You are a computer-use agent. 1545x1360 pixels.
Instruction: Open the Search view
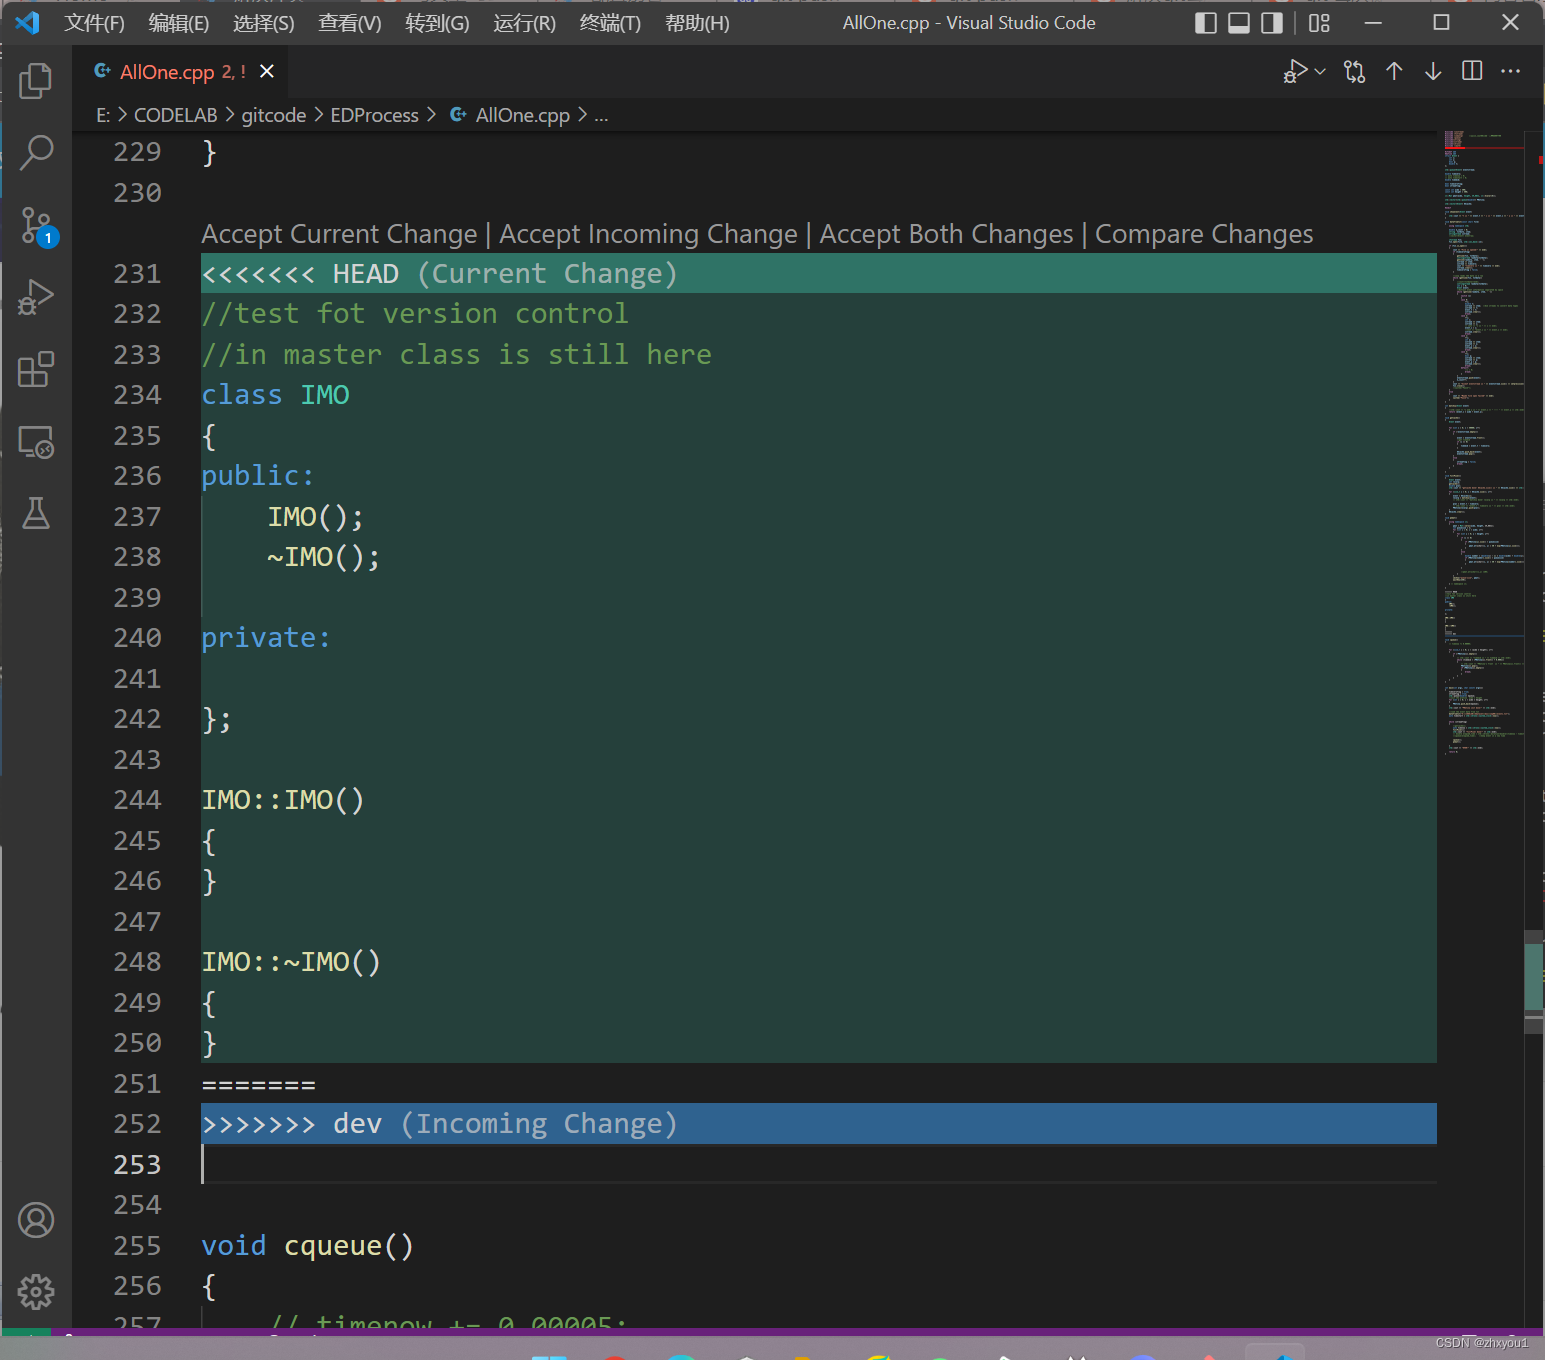pyautogui.click(x=36, y=153)
